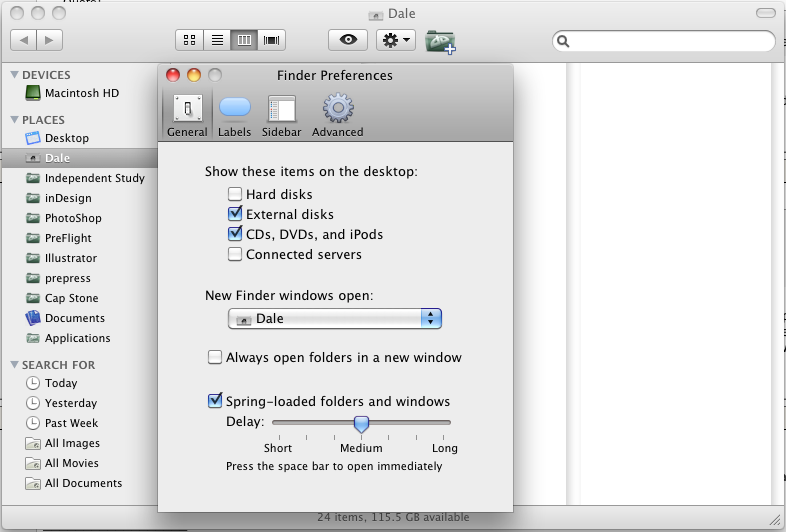The height and width of the screenshot is (532, 786).
Task: Click inside the Finder search field
Action: [664, 41]
